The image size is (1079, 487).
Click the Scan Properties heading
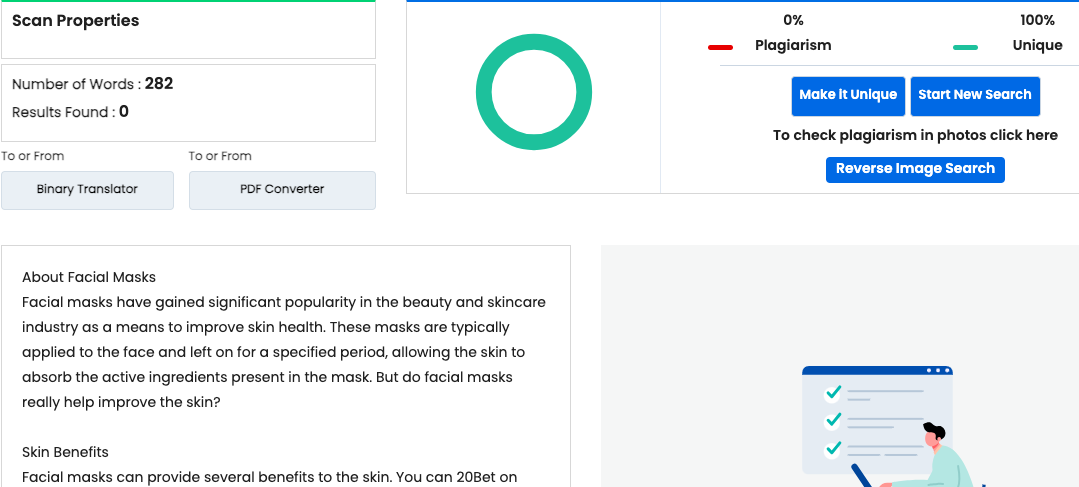(x=76, y=21)
